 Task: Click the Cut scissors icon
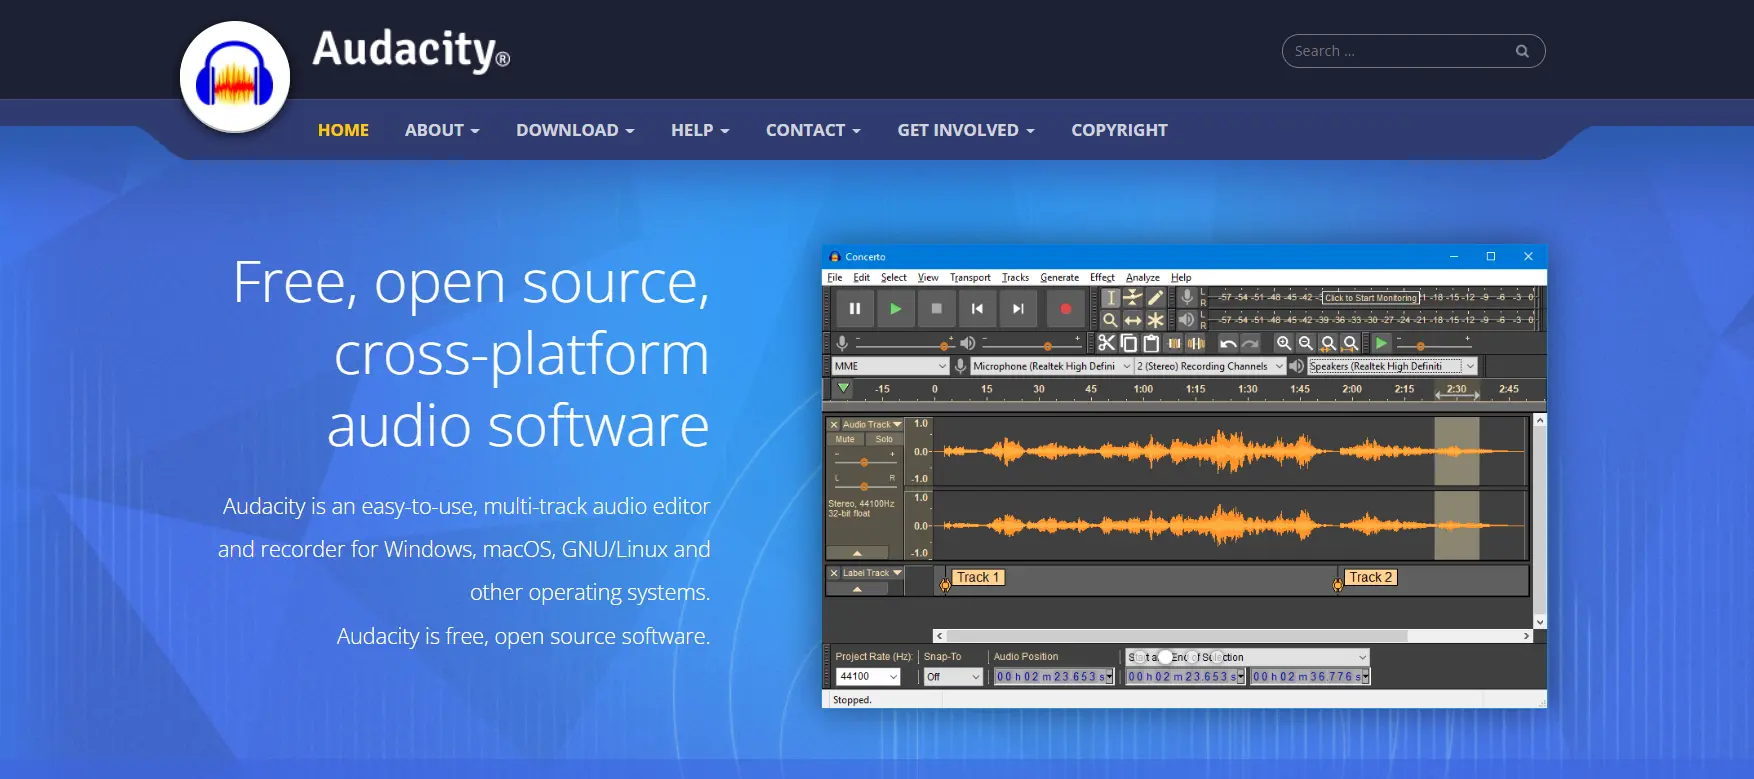[1106, 343]
